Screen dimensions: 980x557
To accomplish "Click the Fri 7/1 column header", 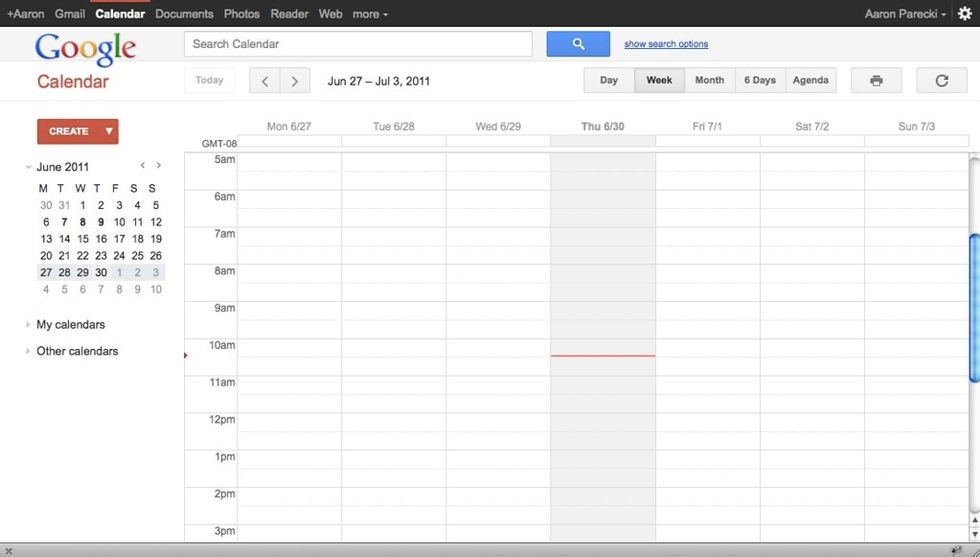I will coord(707,126).
